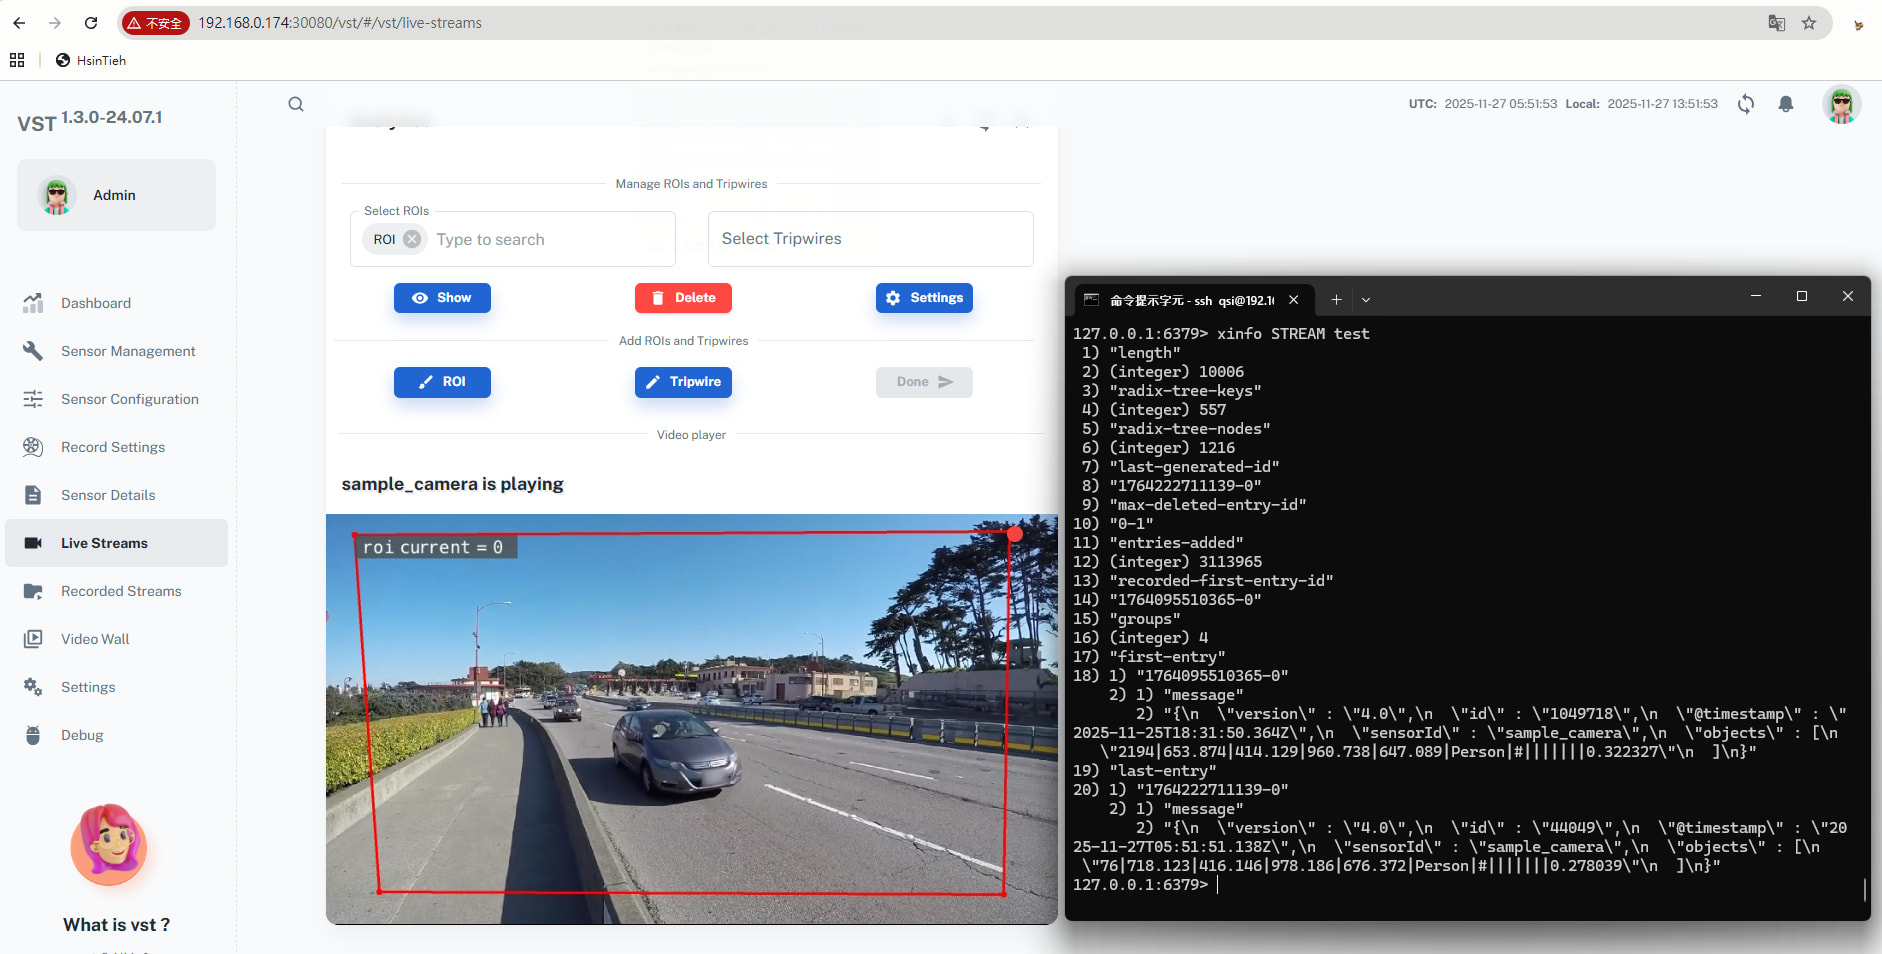
Task: Click the Sensor Management wrench icon
Action: tap(33, 351)
